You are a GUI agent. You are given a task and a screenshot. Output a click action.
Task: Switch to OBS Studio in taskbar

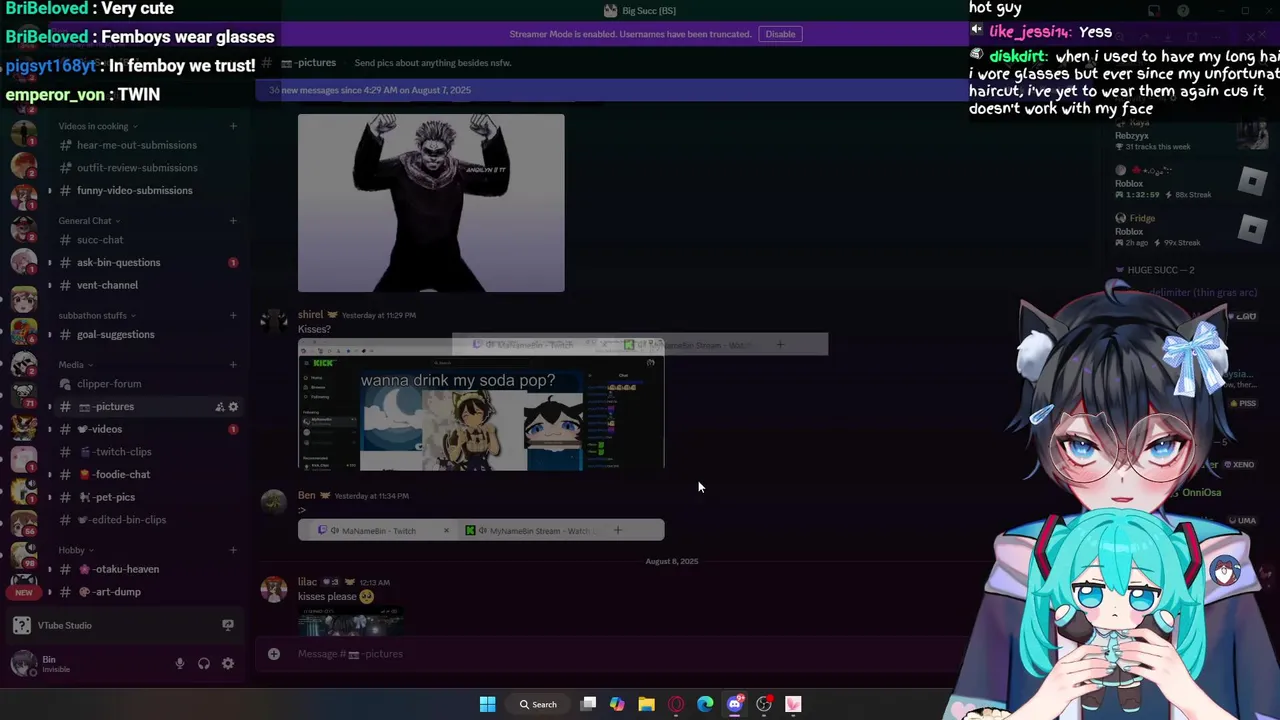click(764, 704)
